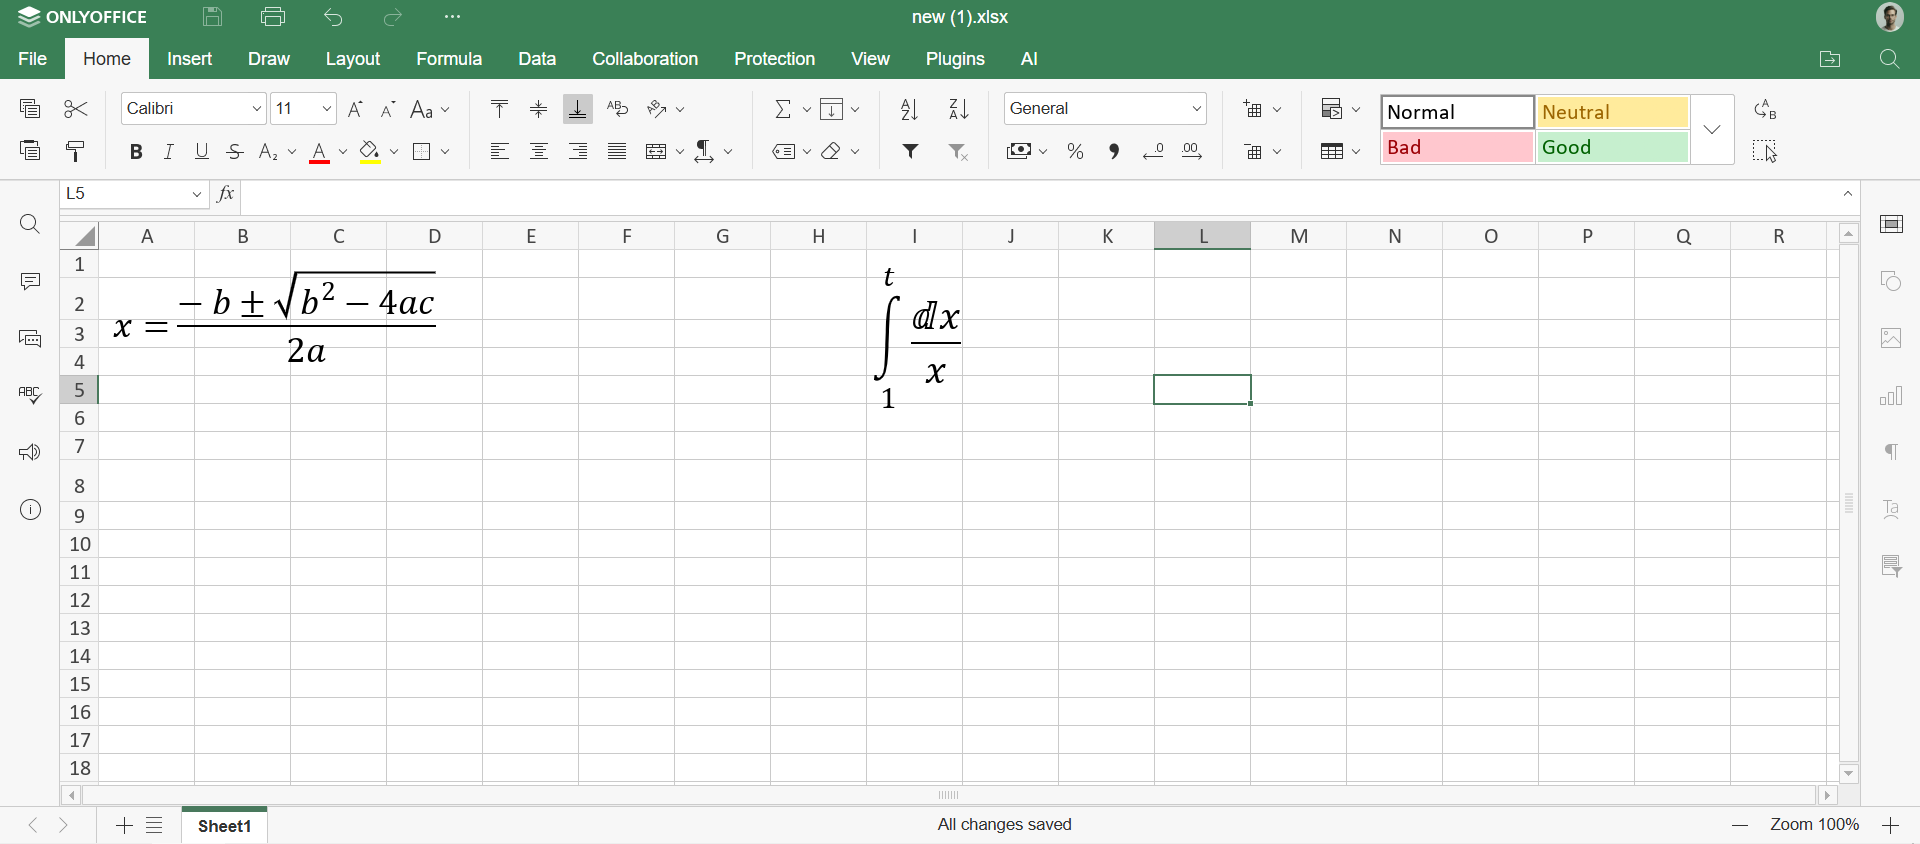Toggle Italic formatting
Viewport: 1920px width, 844px height.
(x=169, y=152)
